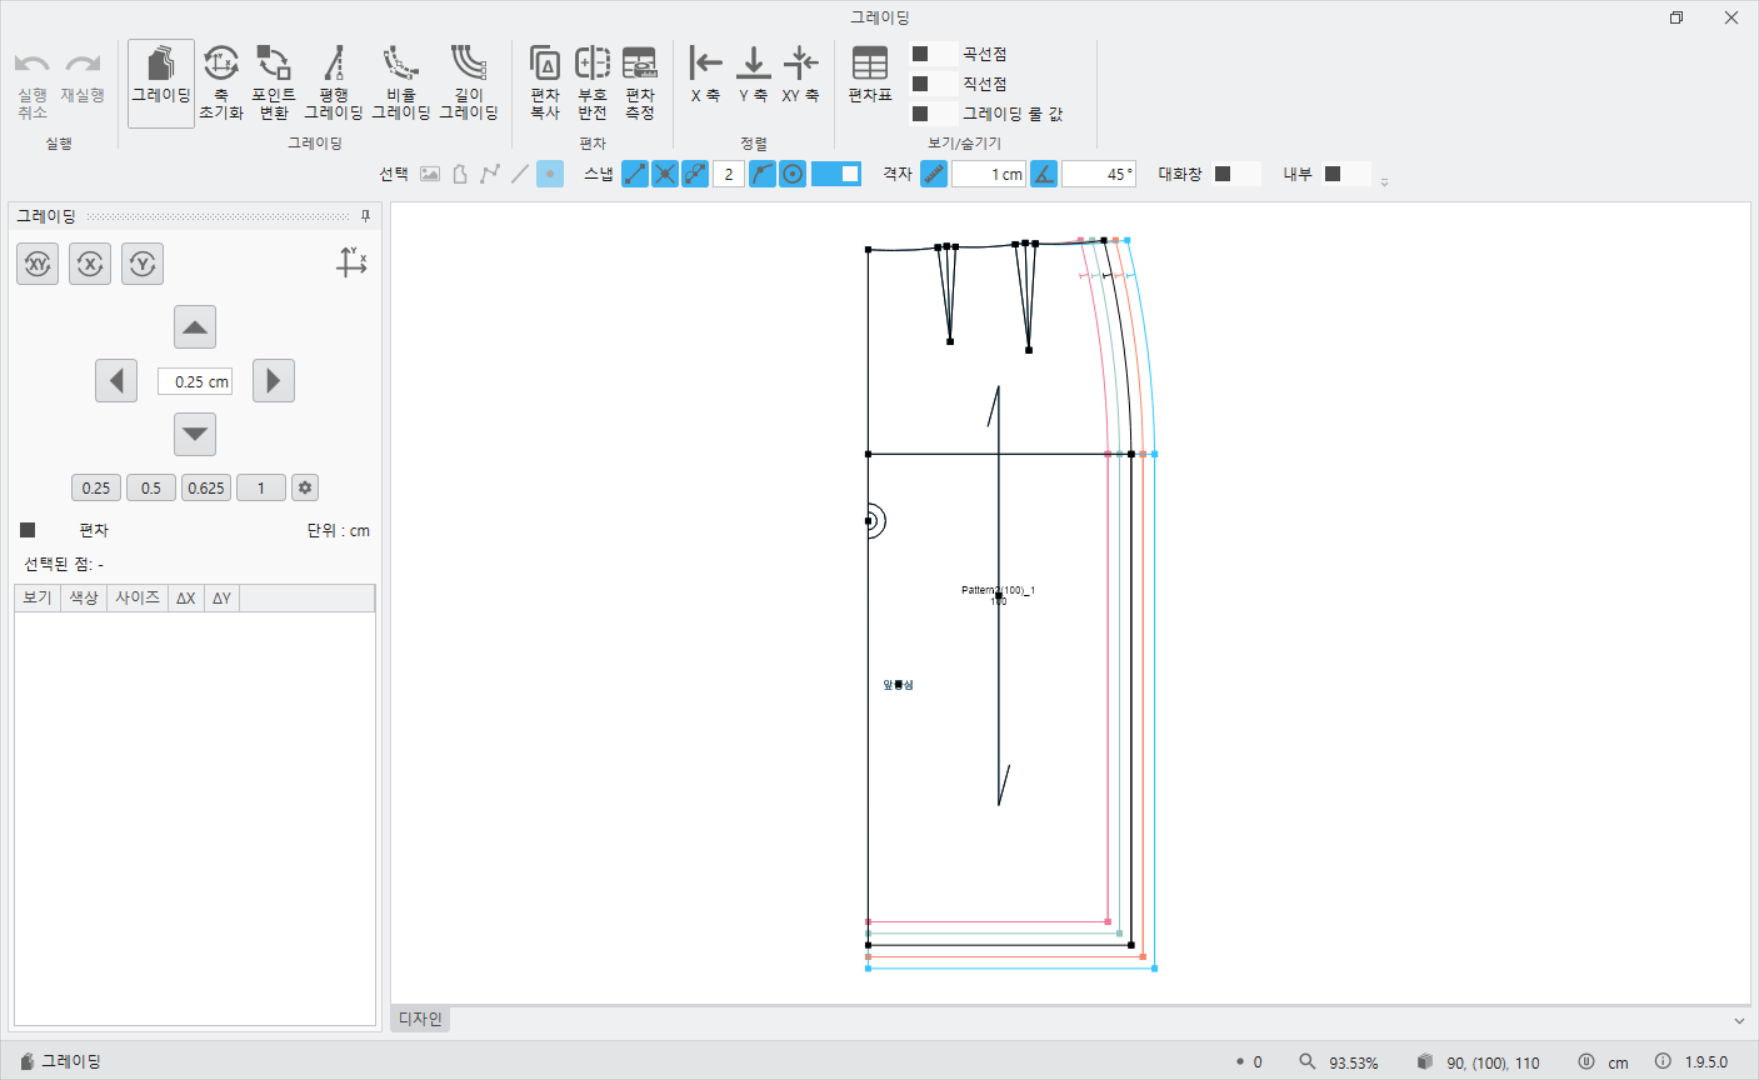This screenshot has height=1080, width=1759.
Task: Set step value to 0.5
Action: (x=151, y=488)
